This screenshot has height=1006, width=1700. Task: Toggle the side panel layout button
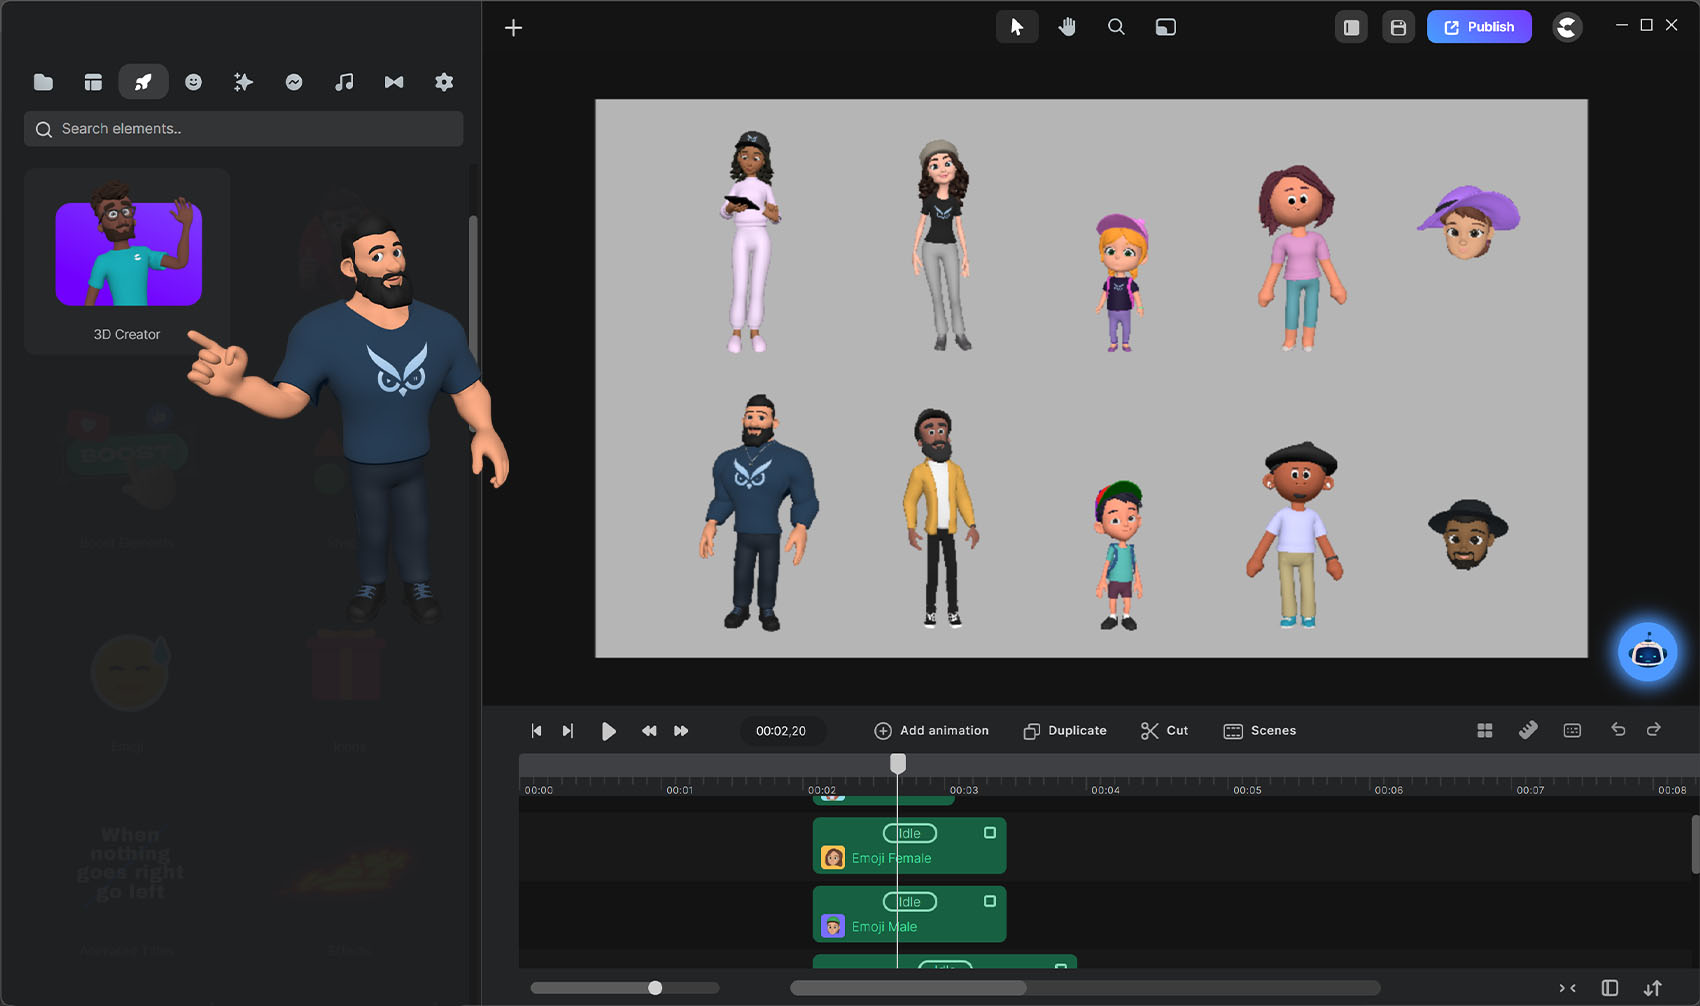(1351, 27)
